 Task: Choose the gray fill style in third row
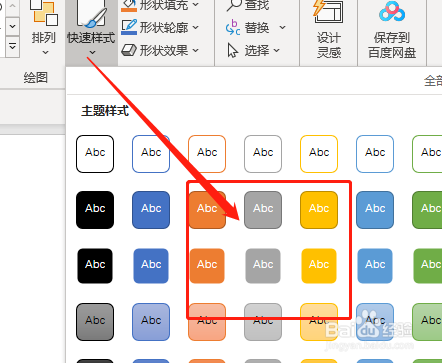pos(263,266)
